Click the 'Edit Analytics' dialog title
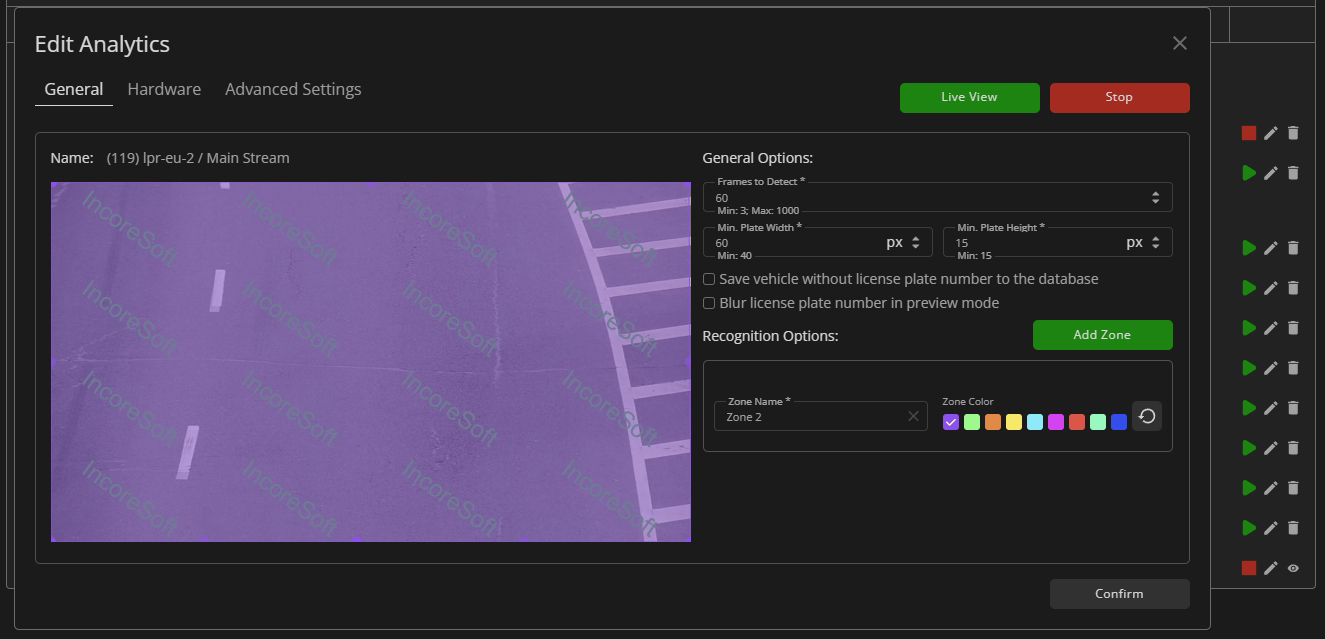 pos(102,44)
